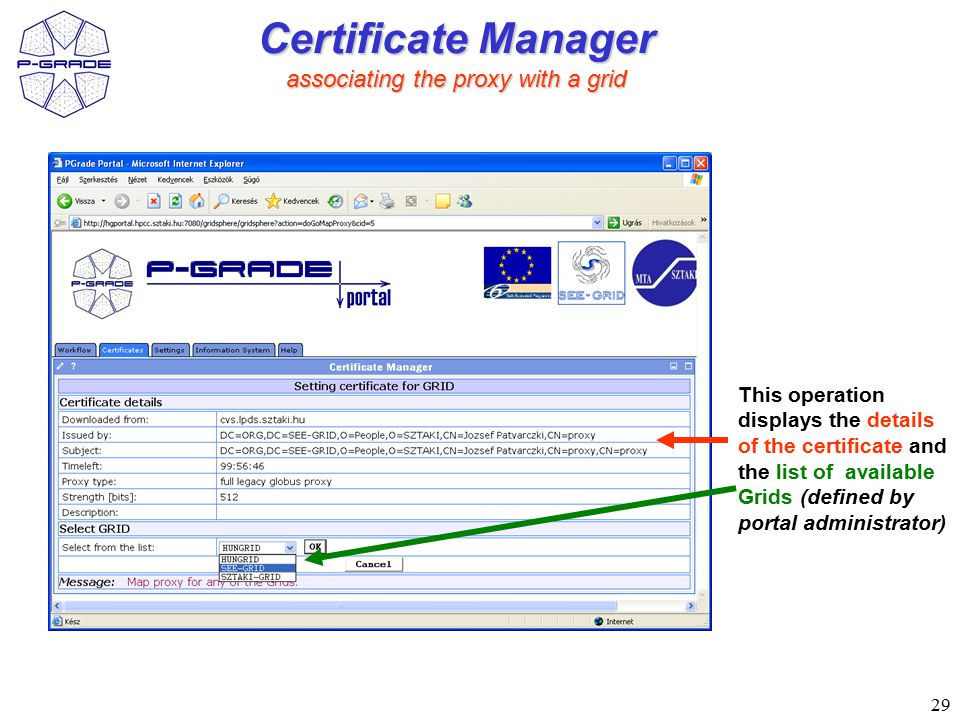Click the greyed Edit toolbar icon
Image resolution: width=960 pixels, height=720 pixels.
pyautogui.click(x=411, y=201)
